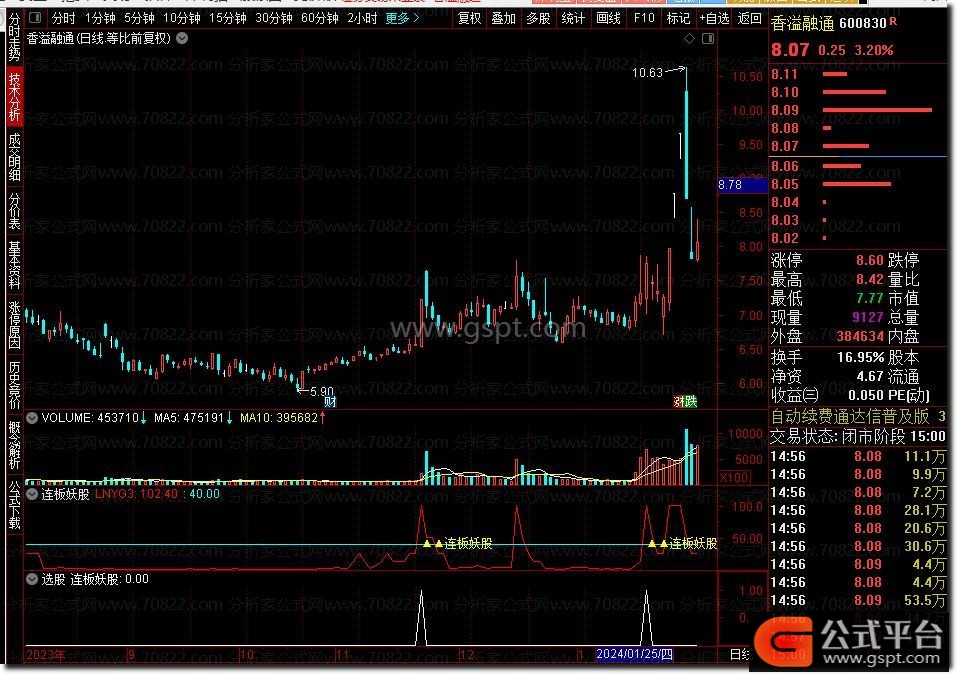Open the 统计 statistics tool
The image size is (959, 675).
tap(573, 18)
